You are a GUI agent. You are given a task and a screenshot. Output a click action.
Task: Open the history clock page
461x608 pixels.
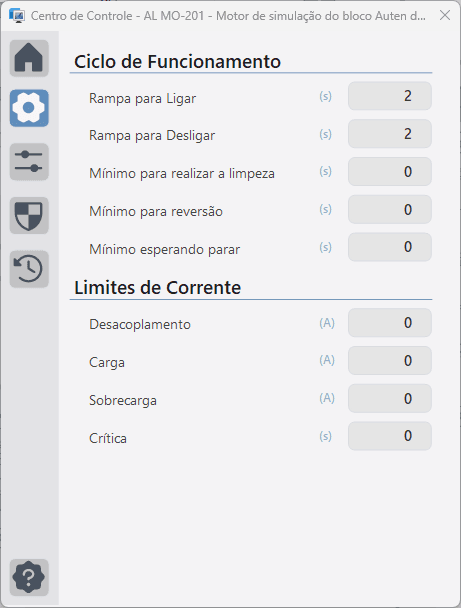29,269
